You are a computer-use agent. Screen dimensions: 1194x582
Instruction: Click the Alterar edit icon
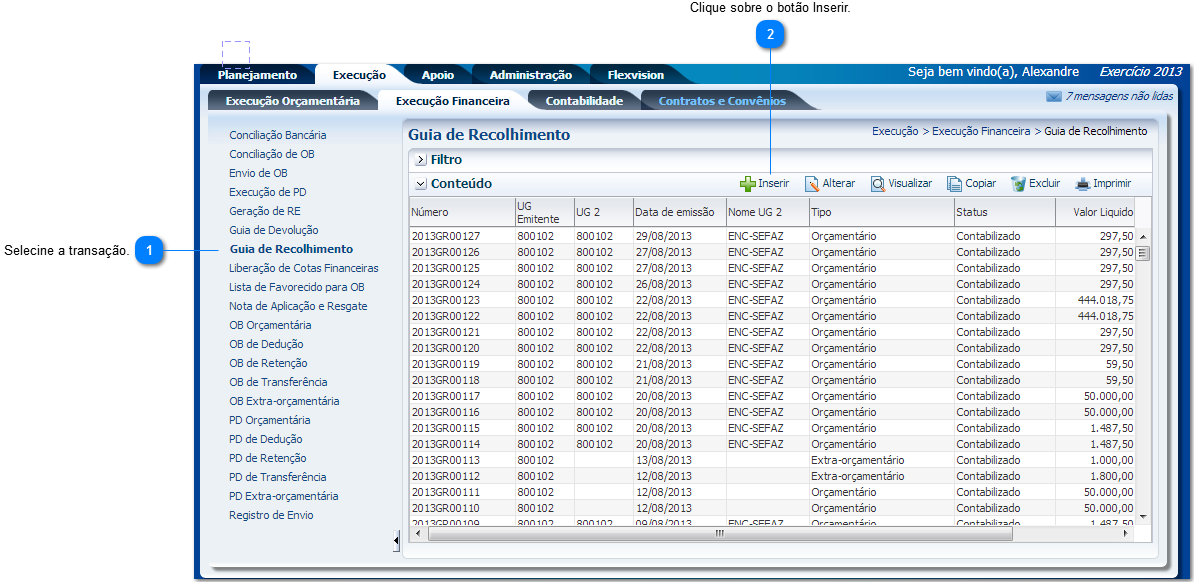pos(812,184)
